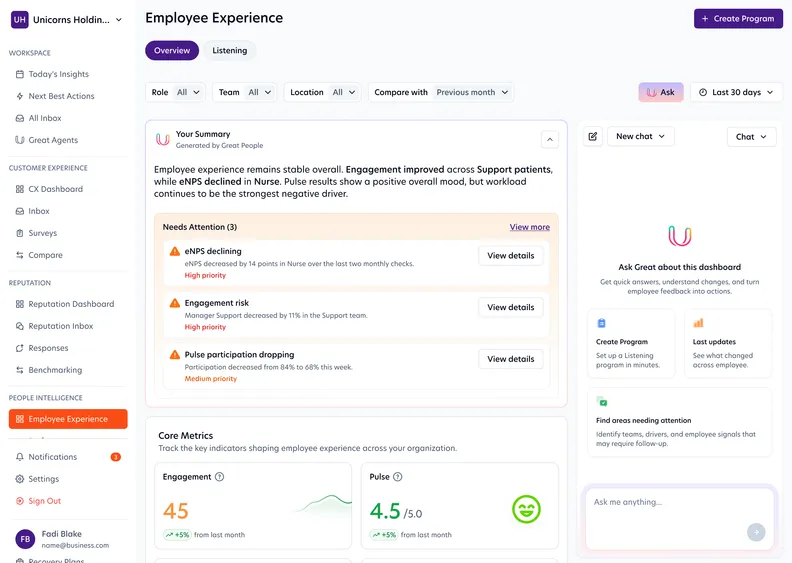Click the FB user avatar

coord(25,539)
